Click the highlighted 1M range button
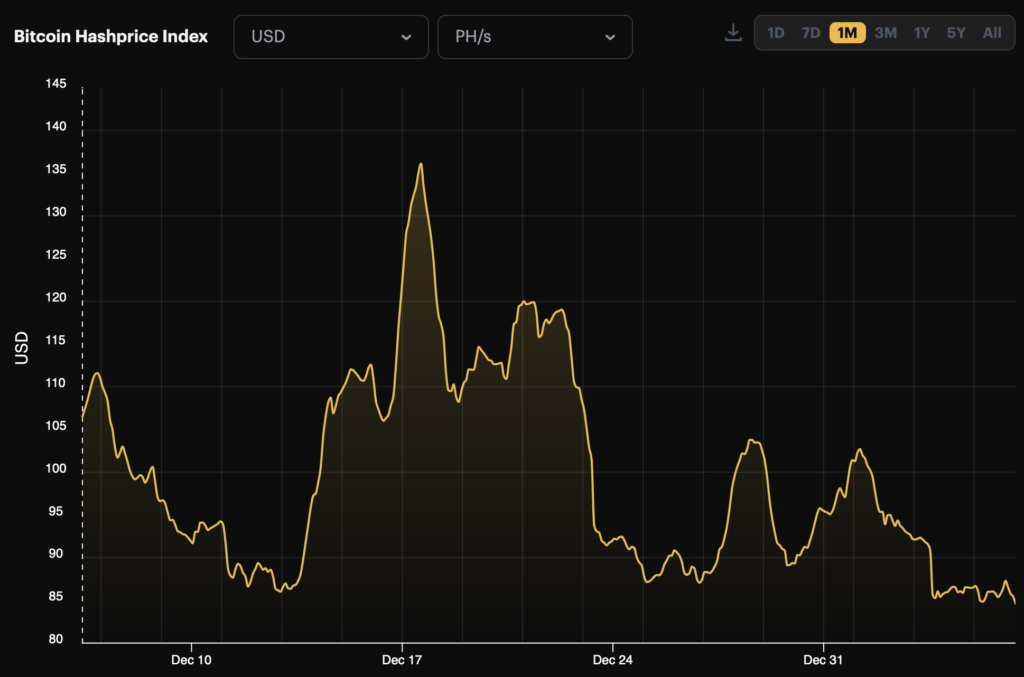This screenshot has width=1024, height=677. 847,33
